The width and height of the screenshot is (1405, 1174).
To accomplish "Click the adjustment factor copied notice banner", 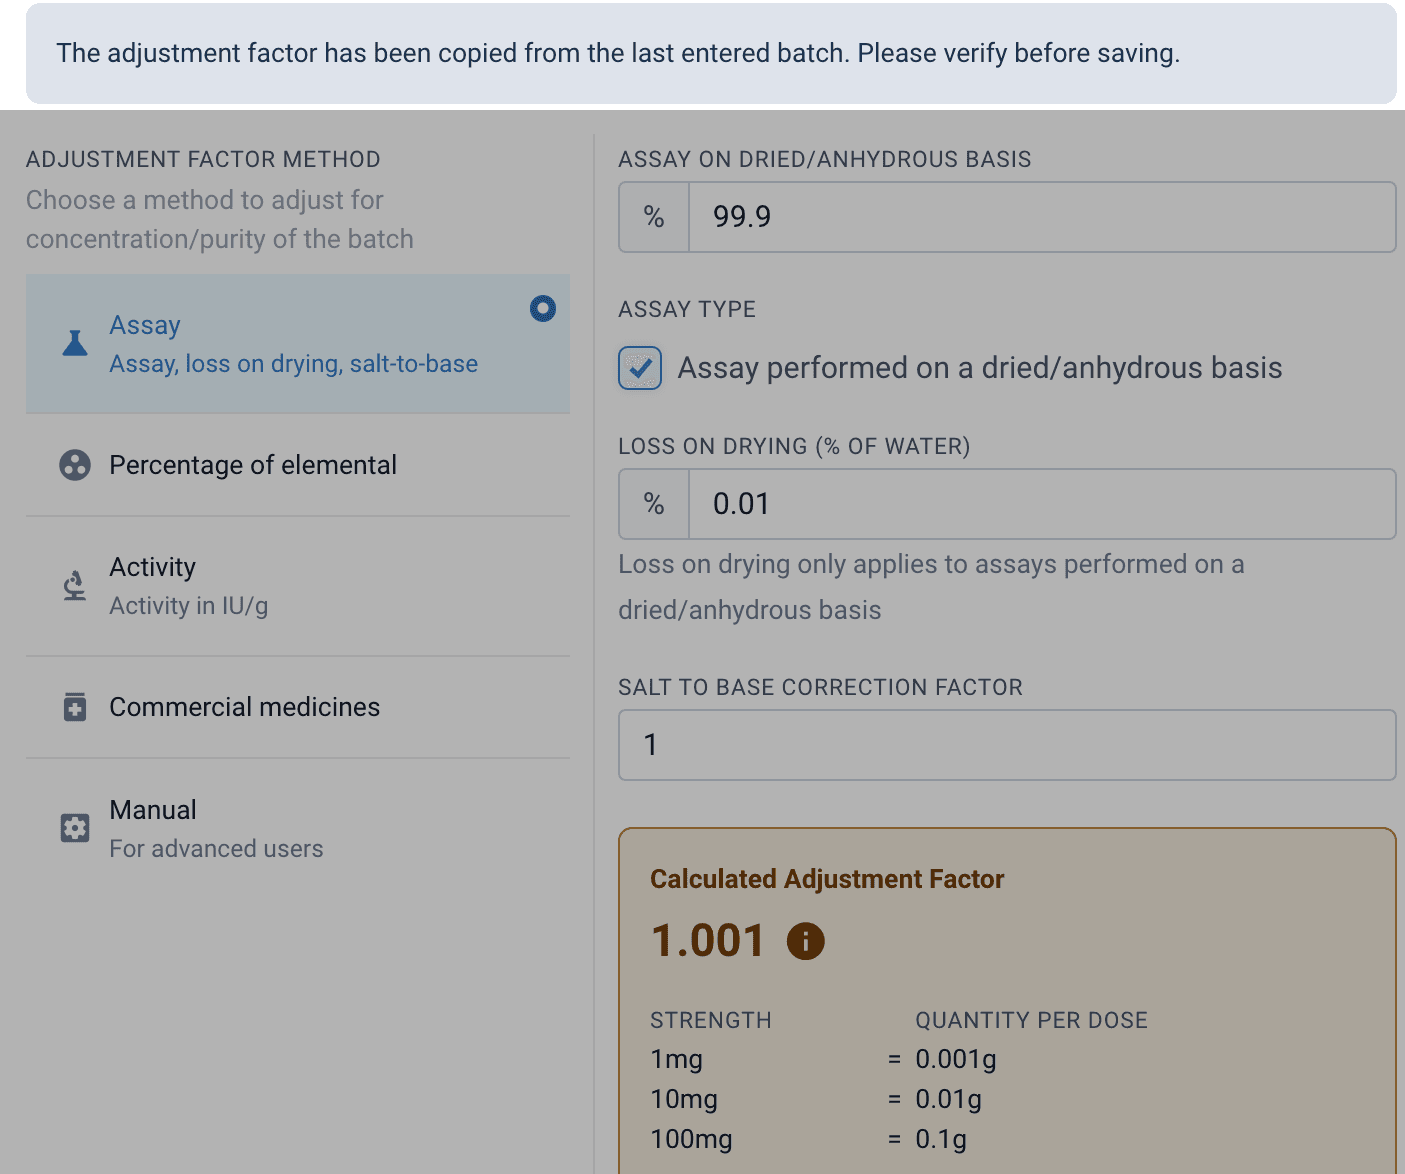I will [x=711, y=53].
